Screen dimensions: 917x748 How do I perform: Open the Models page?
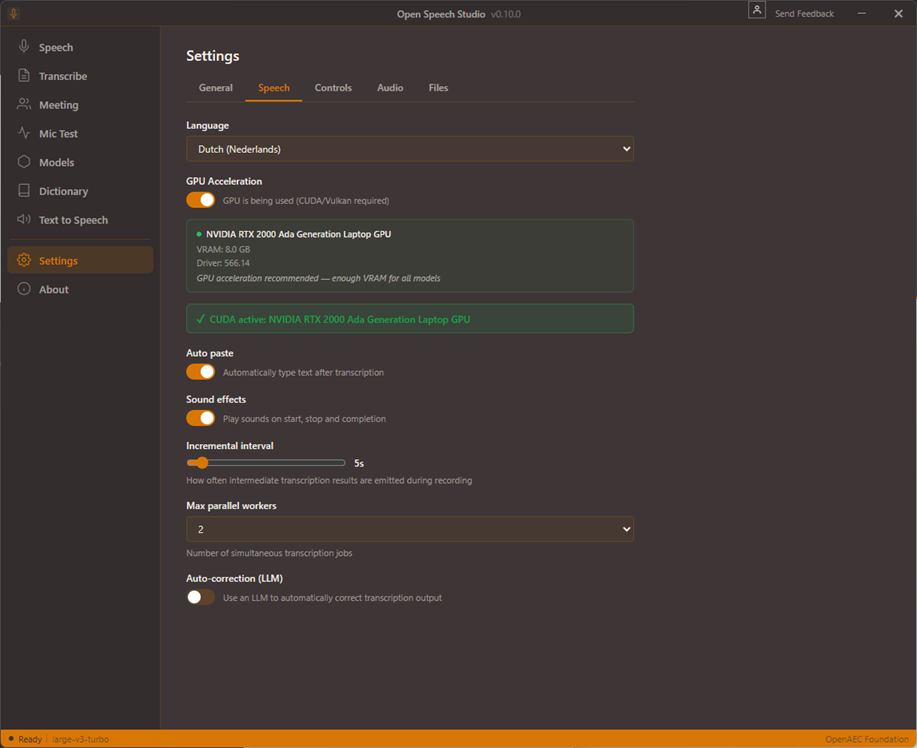[80, 162]
